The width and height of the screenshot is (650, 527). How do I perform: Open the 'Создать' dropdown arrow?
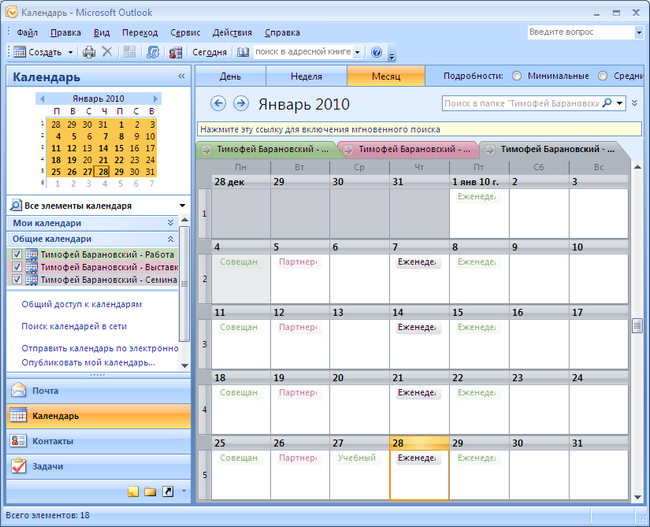pos(71,52)
